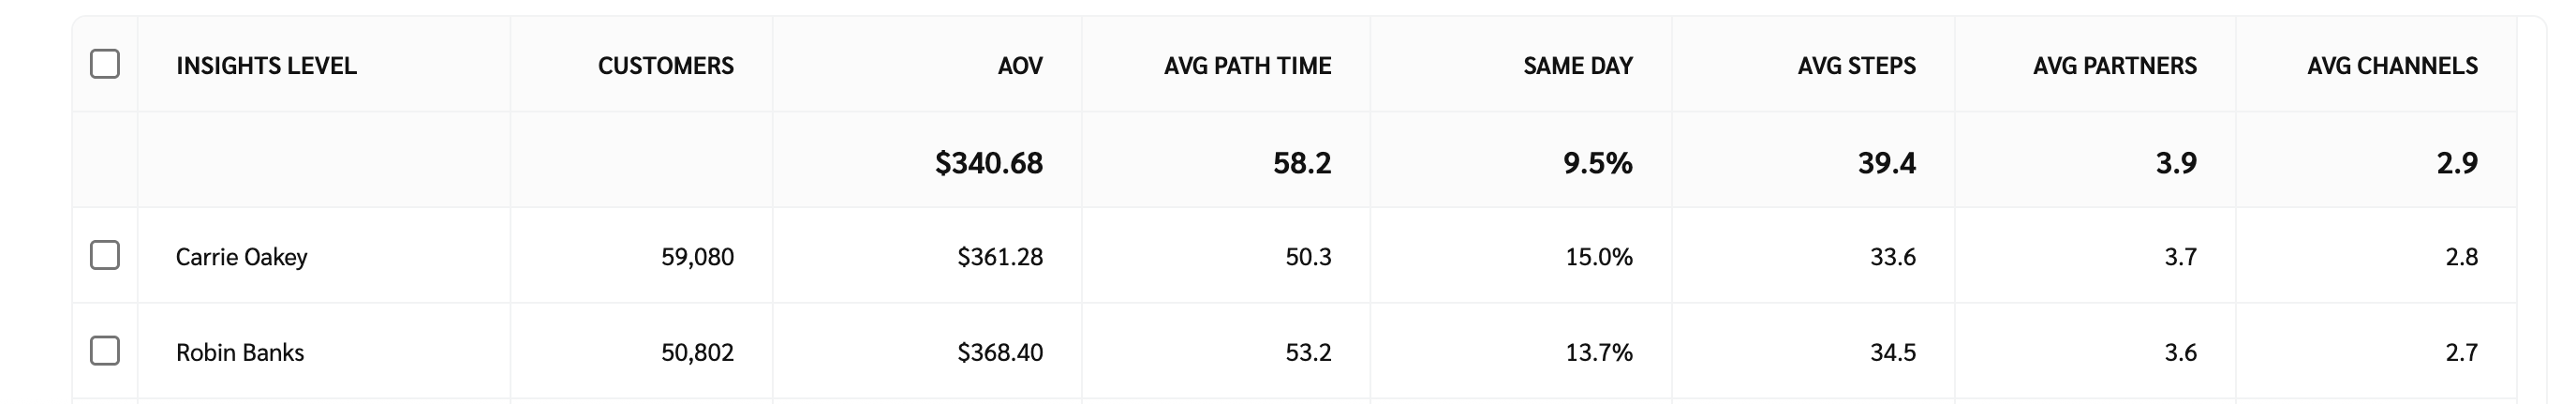
Task: Sort by Avg Path Time column
Action: (1247, 66)
